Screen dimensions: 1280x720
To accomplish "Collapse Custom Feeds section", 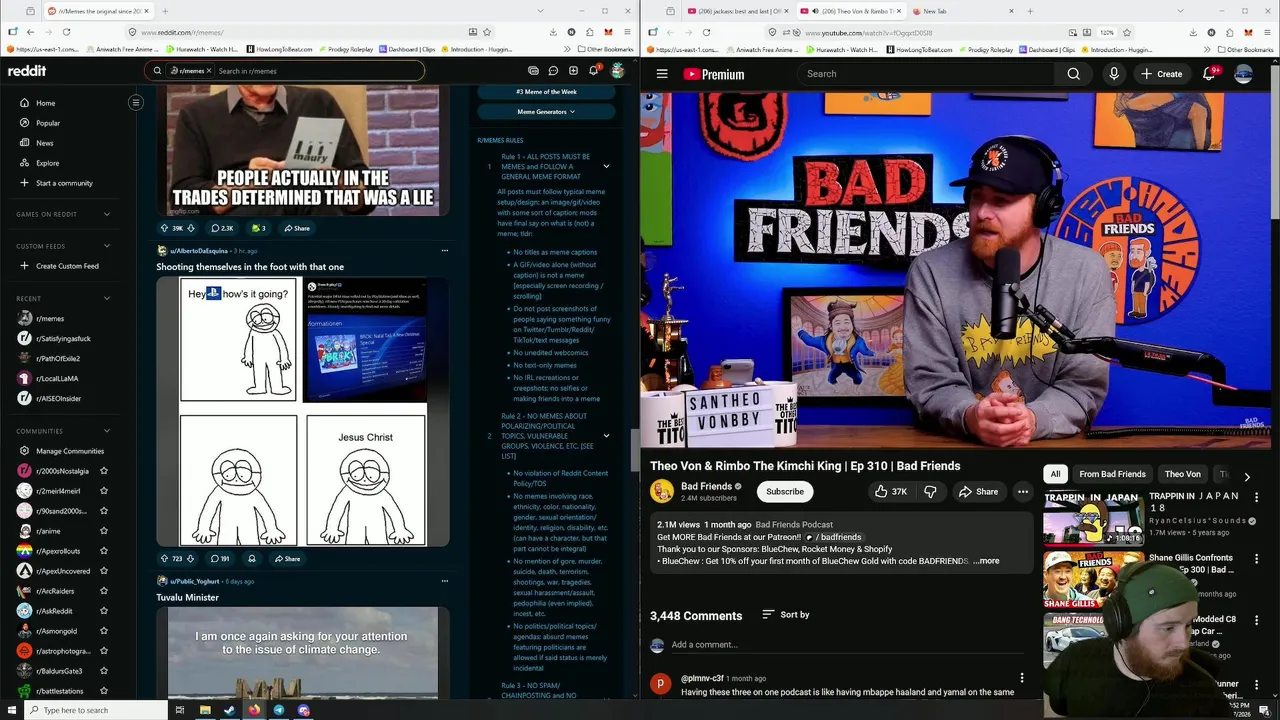I will click(107, 246).
